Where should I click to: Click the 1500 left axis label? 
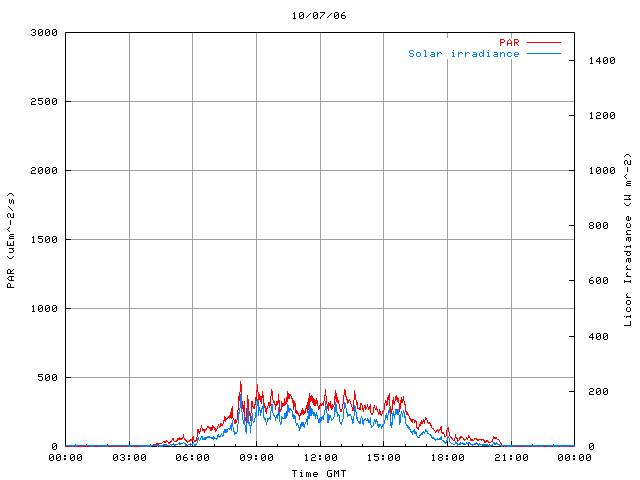pos(44,240)
